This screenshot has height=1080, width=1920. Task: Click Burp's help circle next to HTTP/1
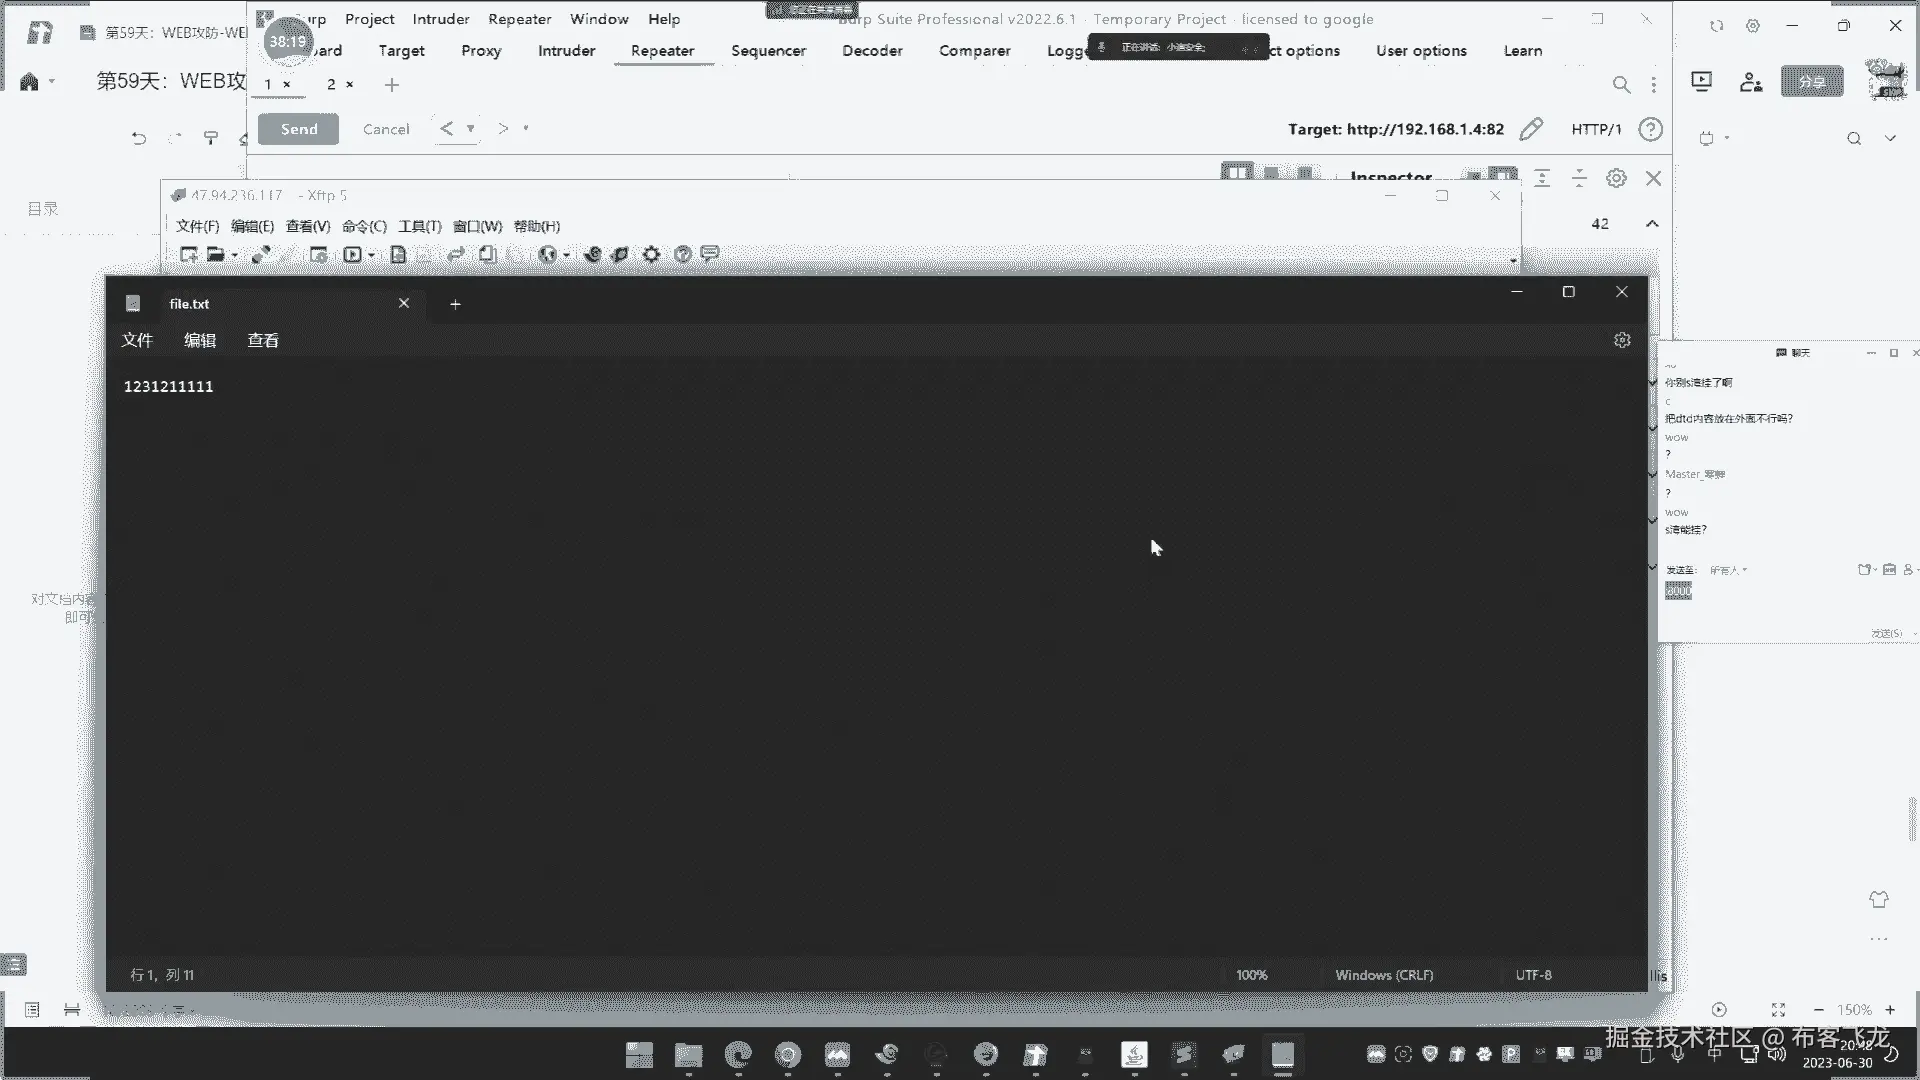(1651, 129)
